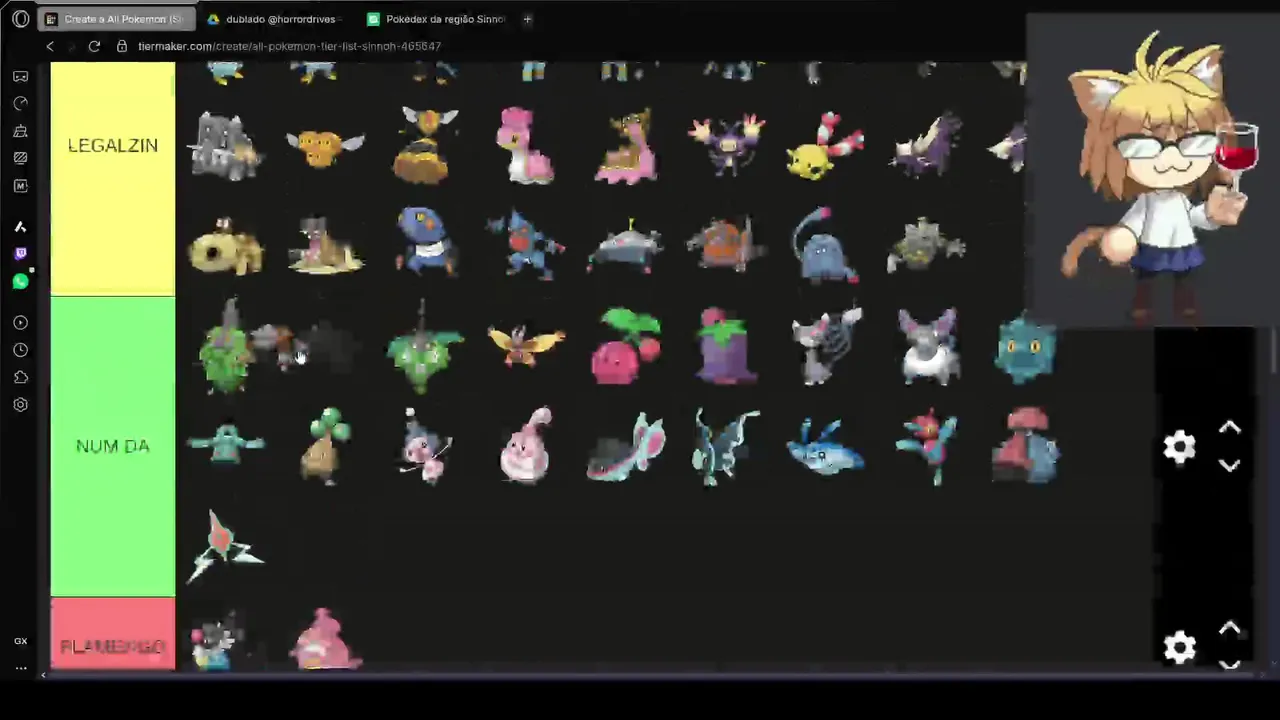Screen dimensions: 1280x720
Task: Select pink Lickilicky in FLAMENGO tier
Action: coord(326,638)
